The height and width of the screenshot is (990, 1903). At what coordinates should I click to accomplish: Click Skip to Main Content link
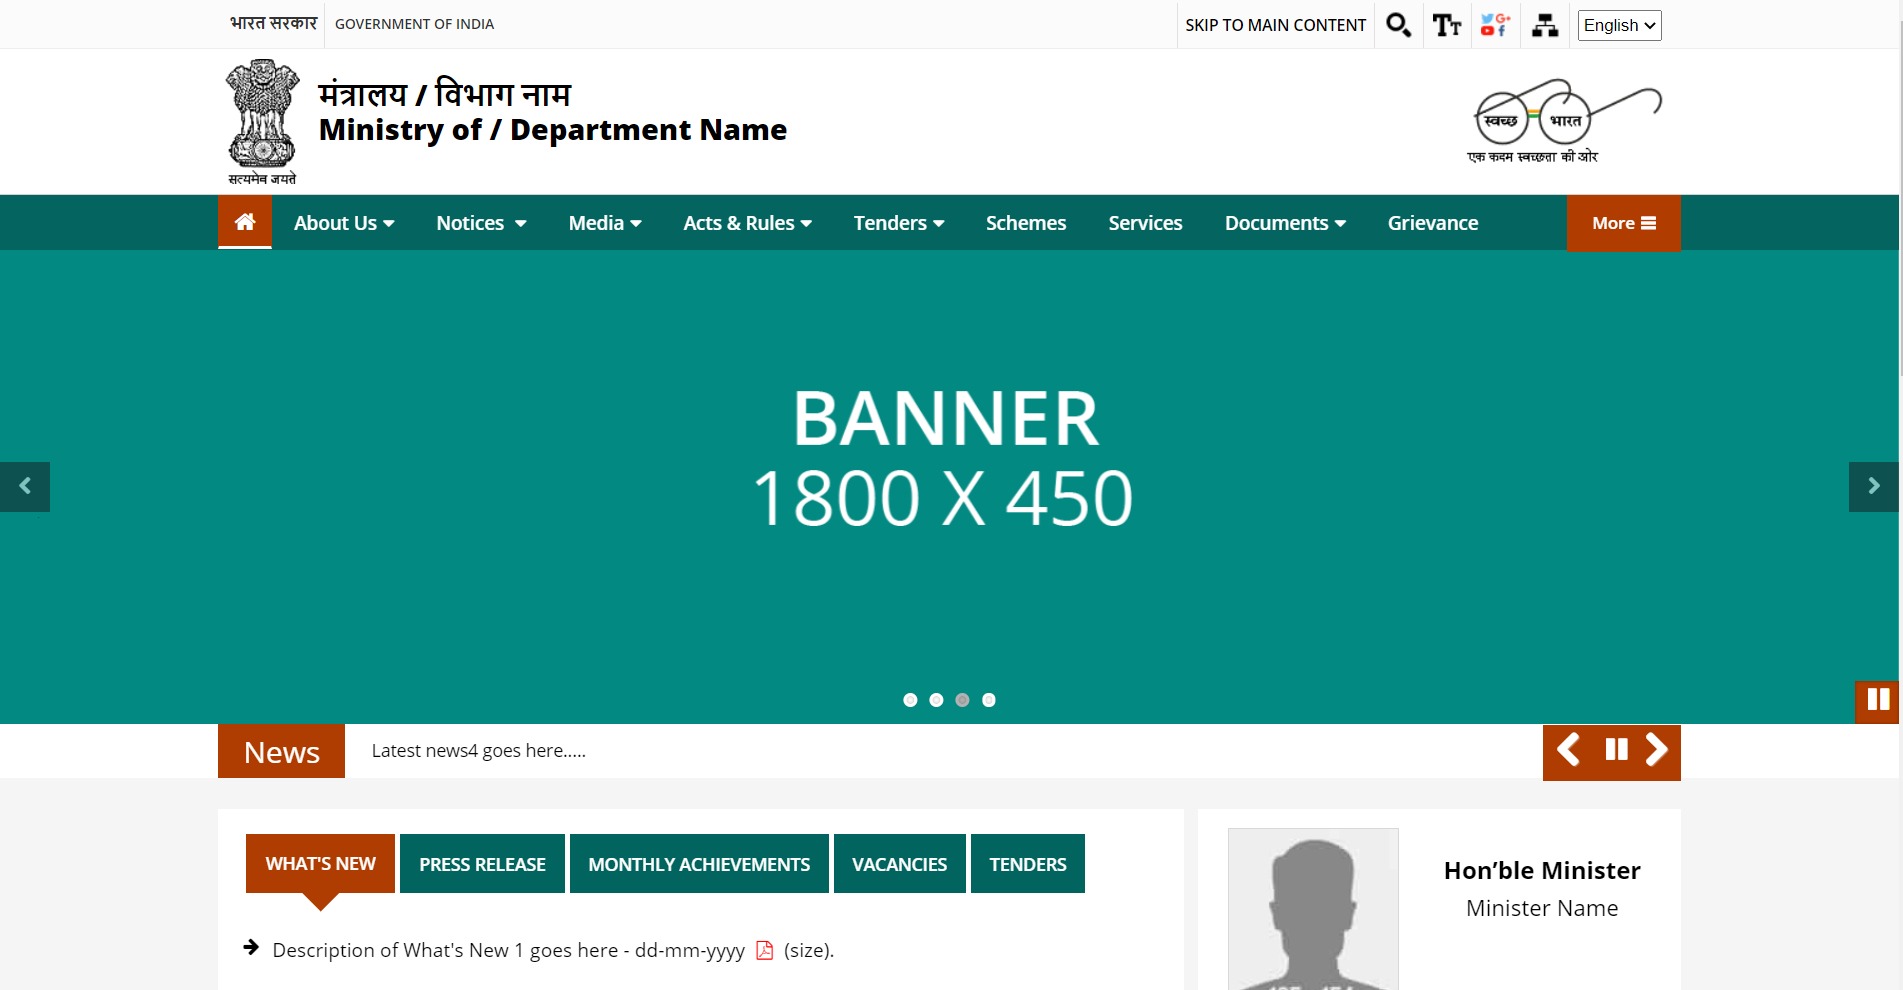pos(1275,25)
